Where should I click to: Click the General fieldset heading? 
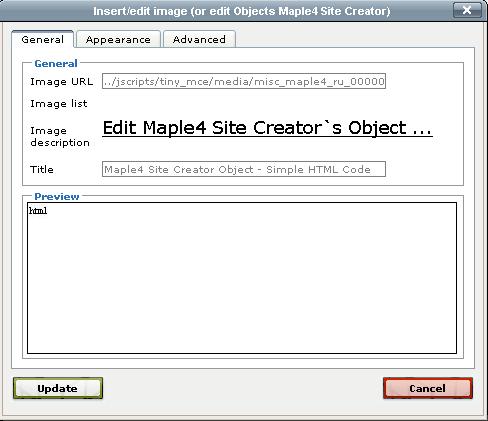[56, 63]
